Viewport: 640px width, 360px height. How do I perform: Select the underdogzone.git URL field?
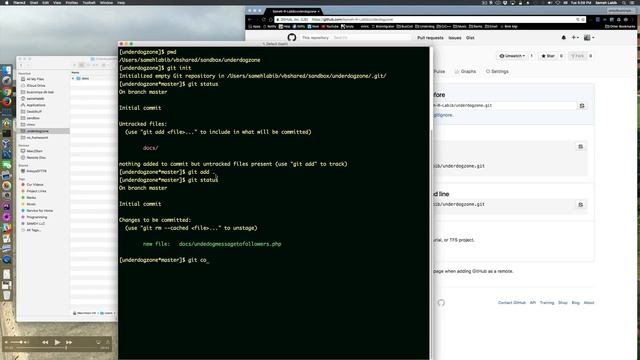point(504,105)
